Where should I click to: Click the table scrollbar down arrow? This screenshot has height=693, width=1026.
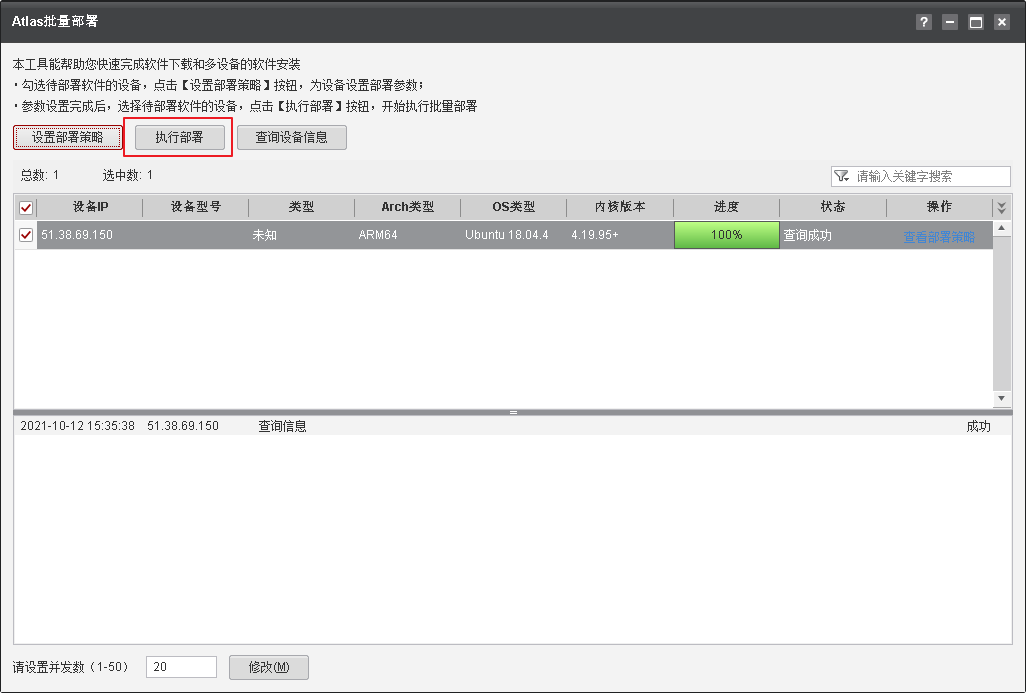[x=1001, y=398]
